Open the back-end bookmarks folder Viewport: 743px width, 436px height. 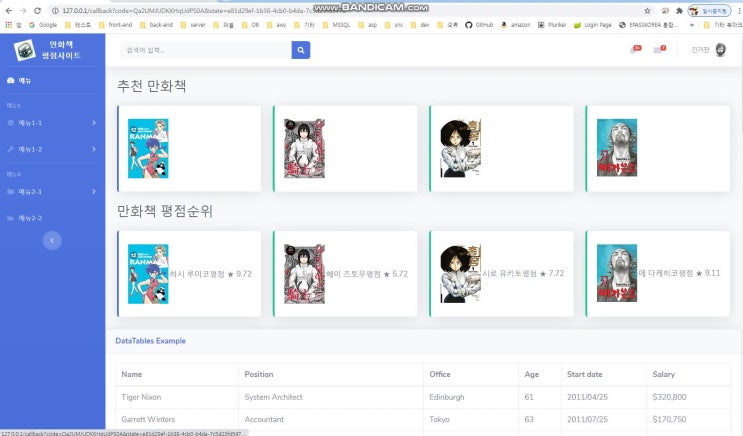[x=156, y=25]
